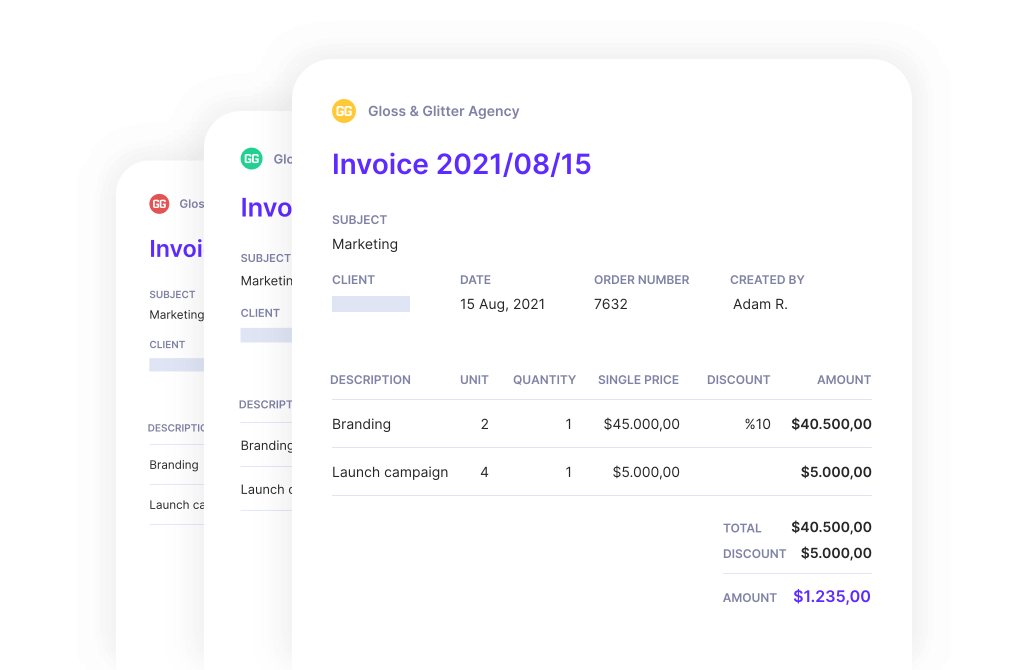The height and width of the screenshot is (670, 1030).
Task: Click the 'Marketing' subject value on front invoice
Action: click(x=365, y=244)
